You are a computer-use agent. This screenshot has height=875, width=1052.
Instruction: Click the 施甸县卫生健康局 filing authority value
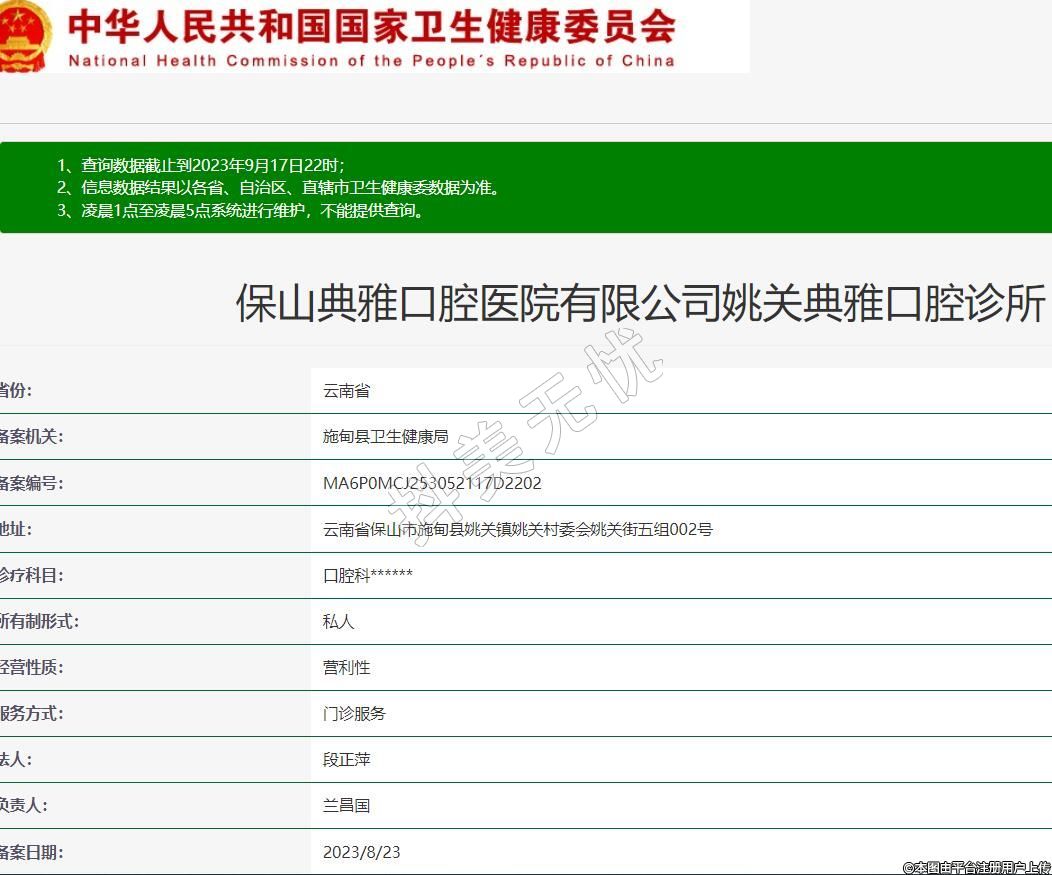pyautogui.click(x=385, y=437)
